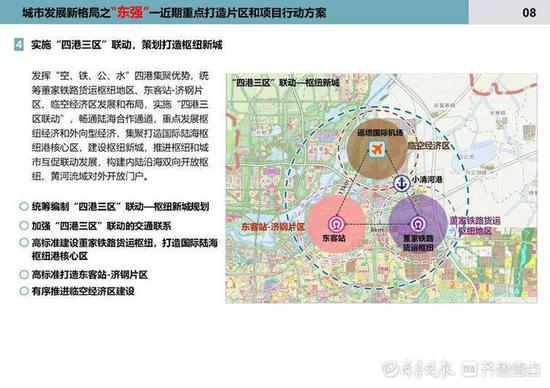This screenshot has height=388, width=550.
Task: Click the anchor icon for 小清河港
Action: (x=401, y=183)
